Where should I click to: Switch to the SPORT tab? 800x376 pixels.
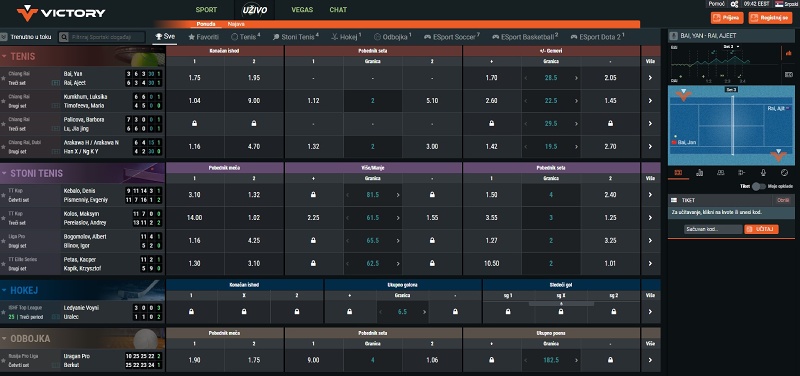pos(206,10)
